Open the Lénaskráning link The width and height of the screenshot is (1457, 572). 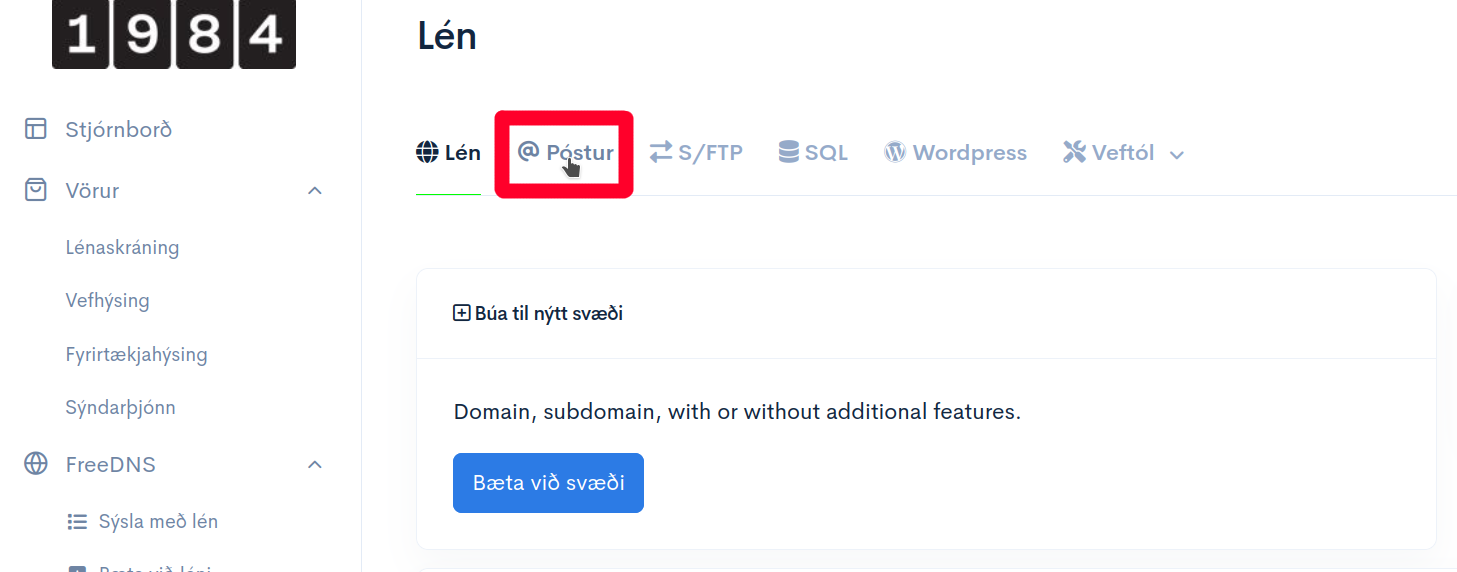tap(122, 247)
